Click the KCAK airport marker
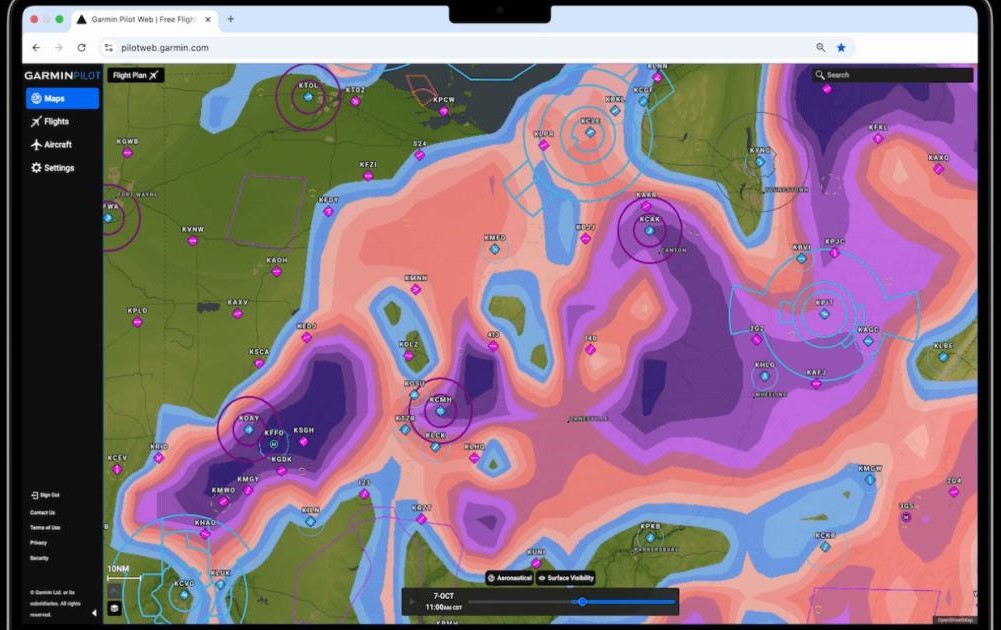Screen dimensions: 1001x630 (649, 230)
